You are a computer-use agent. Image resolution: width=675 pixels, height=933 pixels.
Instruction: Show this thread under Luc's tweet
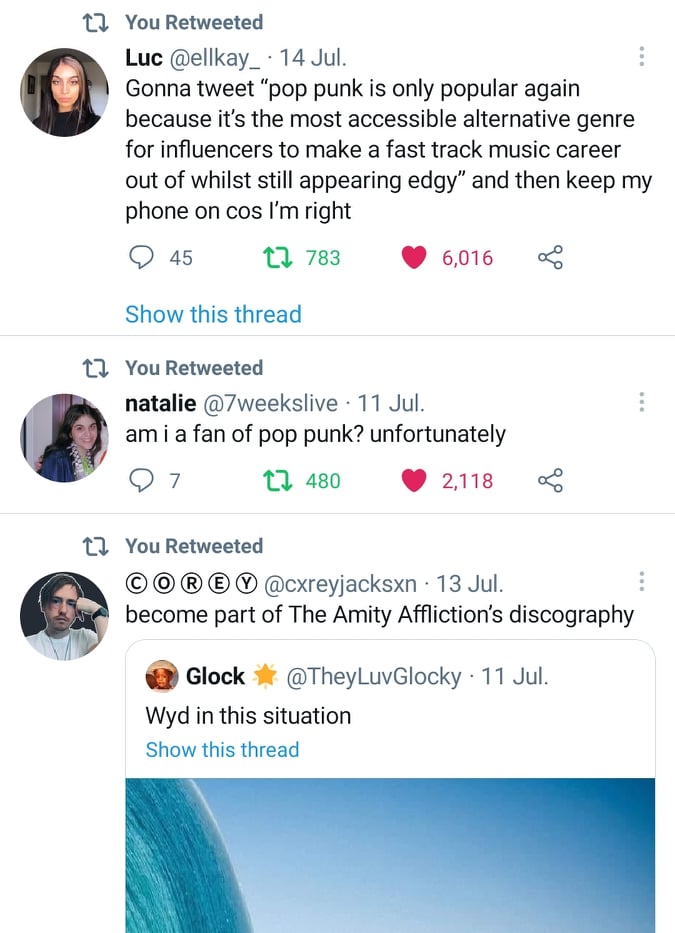213,314
